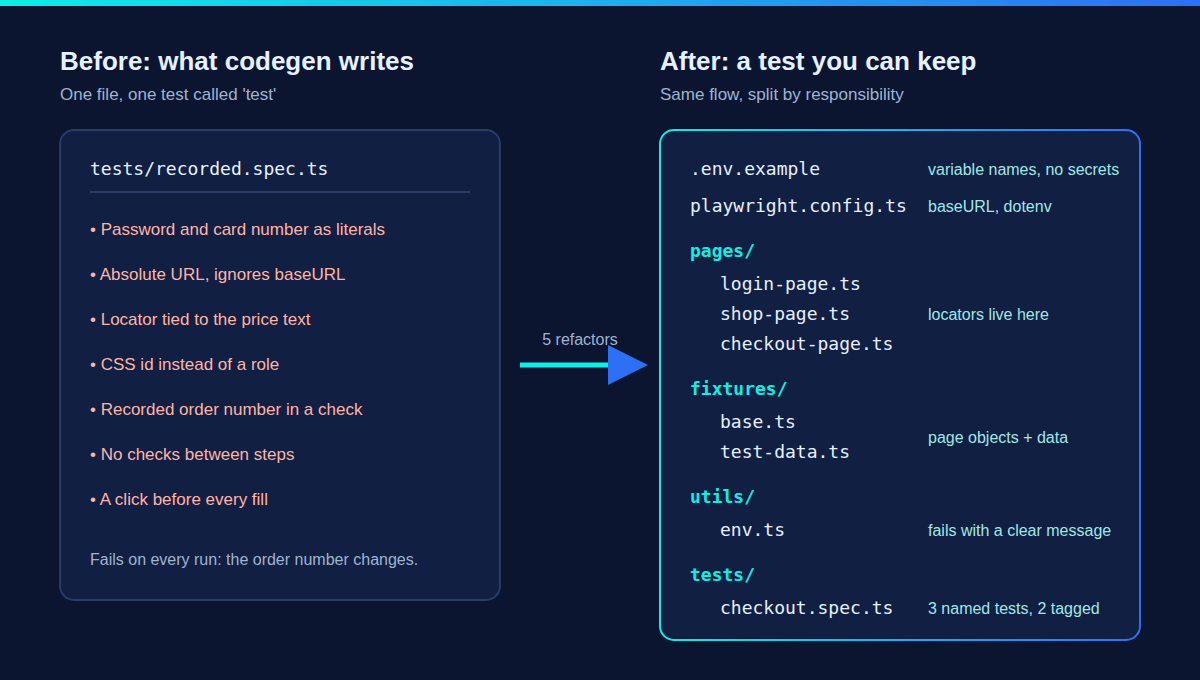
Task: Click bullet 'Recorded order number in a check'
Action: [x=226, y=409]
